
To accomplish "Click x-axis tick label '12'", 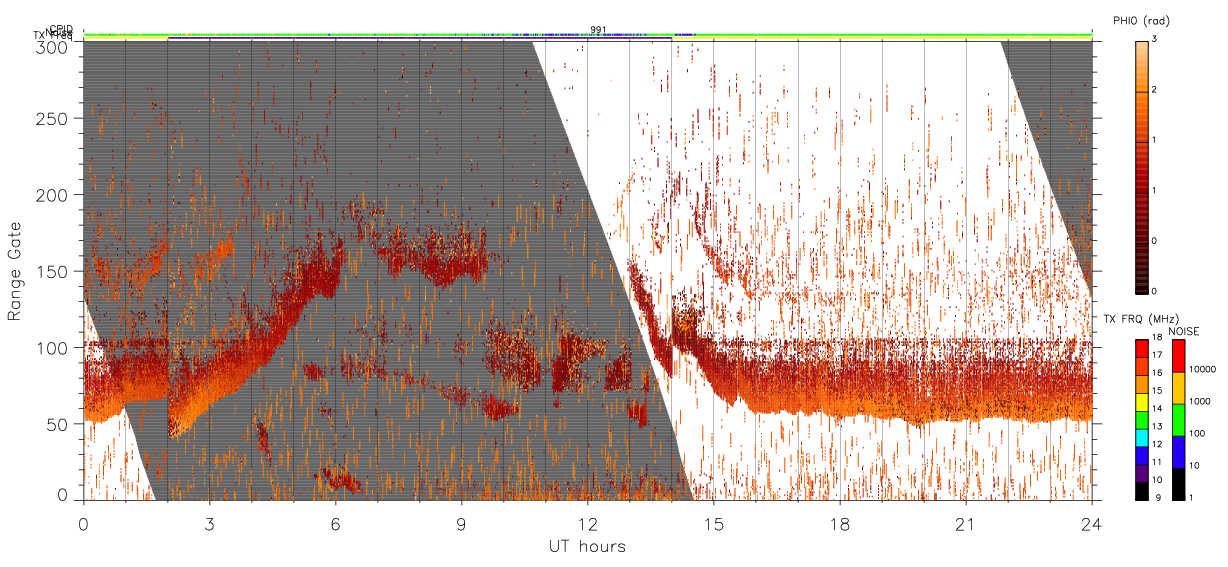I will point(587,523).
